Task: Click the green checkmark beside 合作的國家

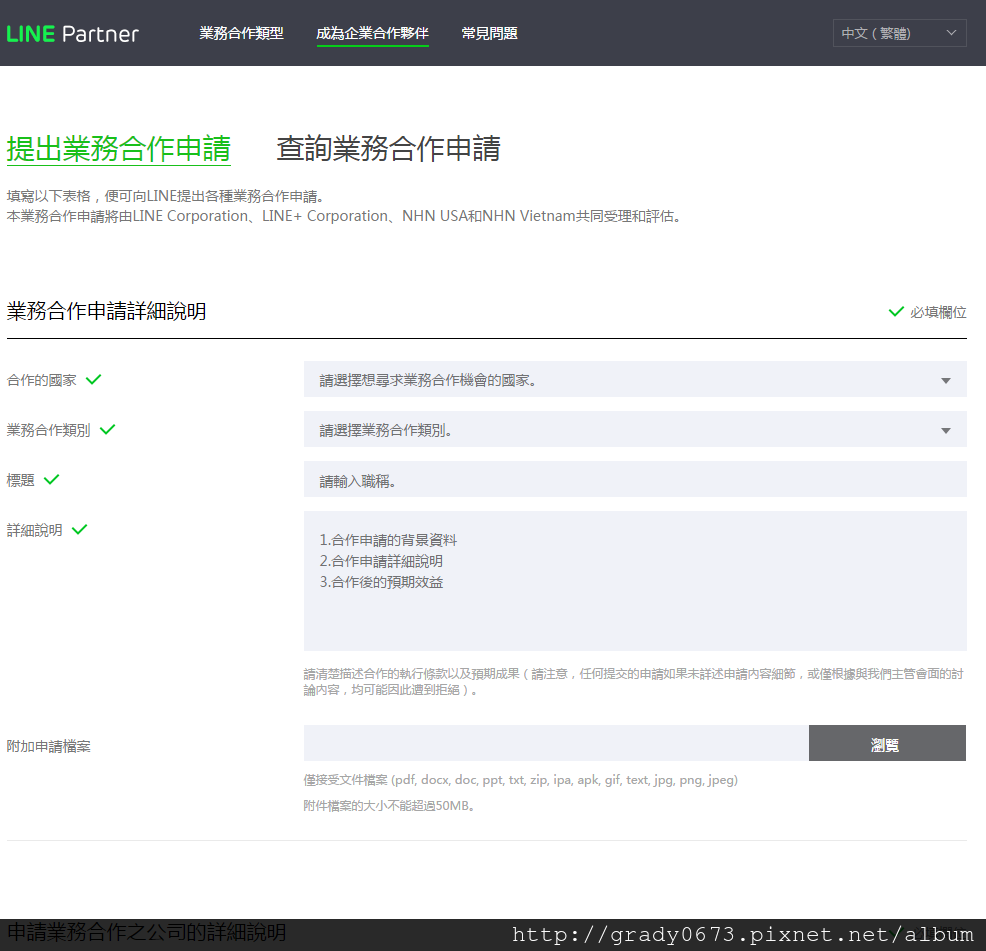Action: (x=94, y=379)
